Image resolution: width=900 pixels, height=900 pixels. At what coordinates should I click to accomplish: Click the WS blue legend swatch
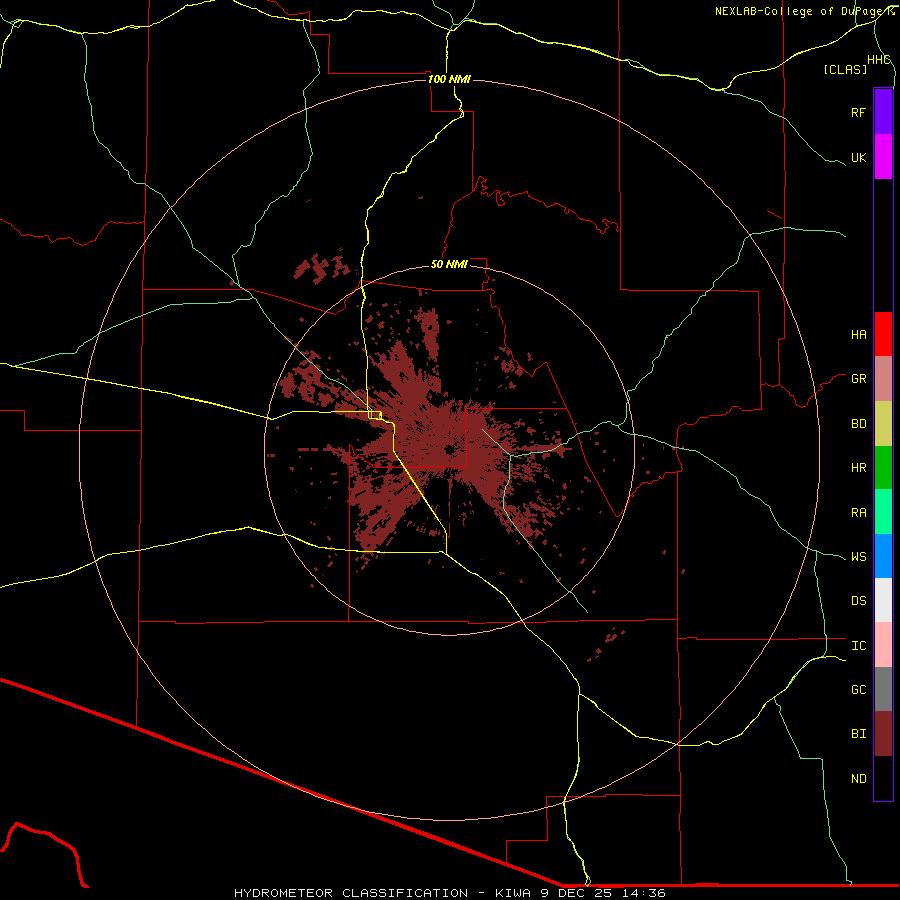[x=883, y=556]
